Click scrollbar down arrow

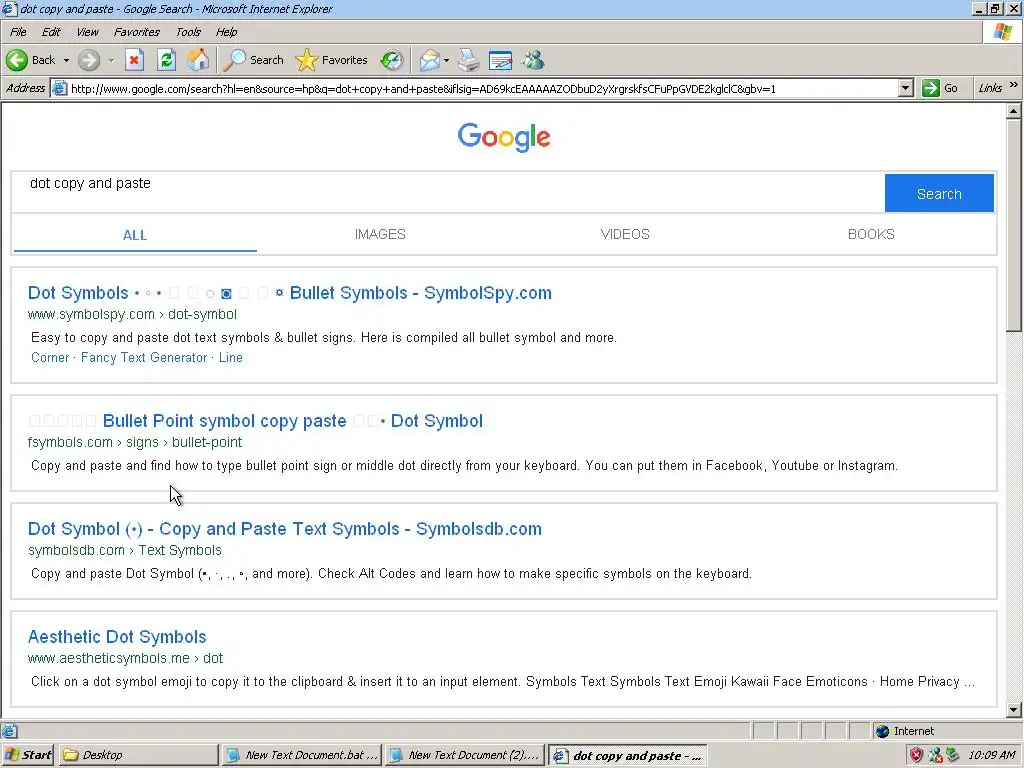click(x=1013, y=709)
